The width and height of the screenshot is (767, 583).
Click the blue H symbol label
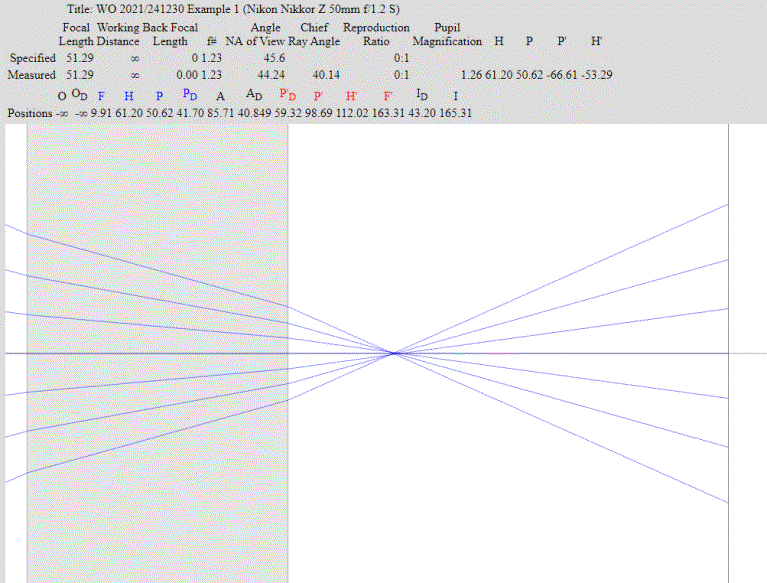click(129, 96)
